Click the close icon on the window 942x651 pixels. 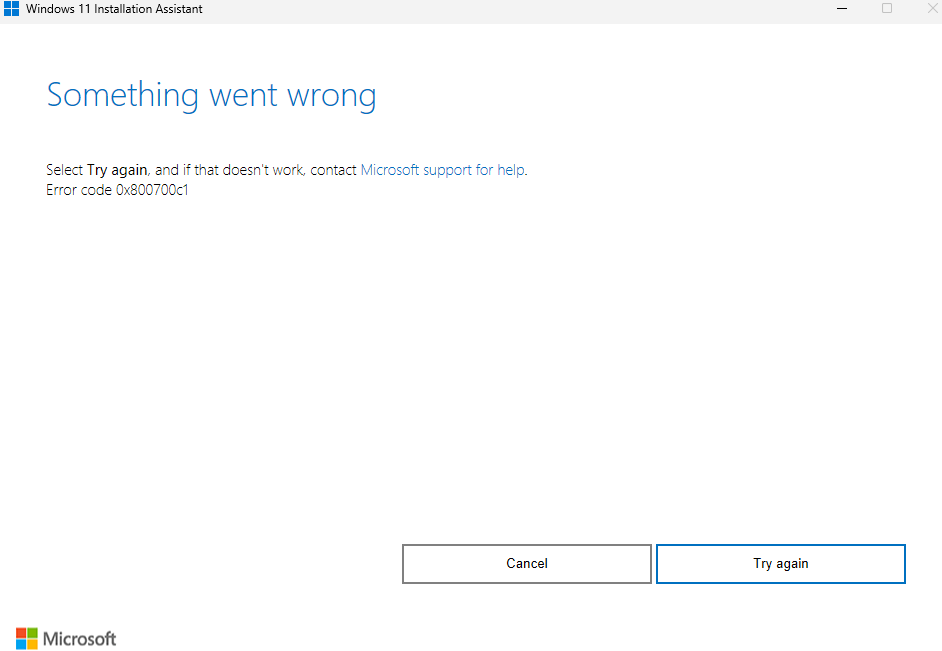click(x=931, y=9)
